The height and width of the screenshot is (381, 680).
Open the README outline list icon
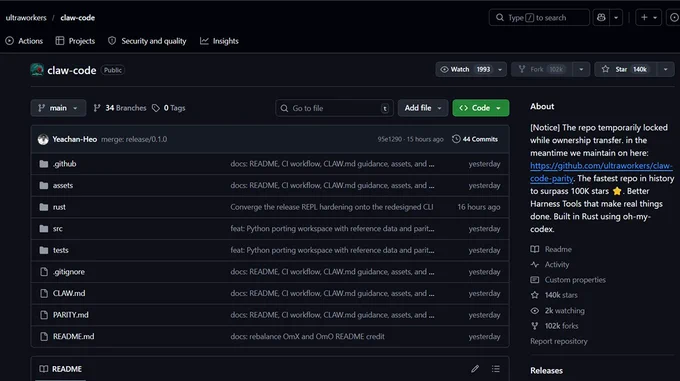click(496, 369)
